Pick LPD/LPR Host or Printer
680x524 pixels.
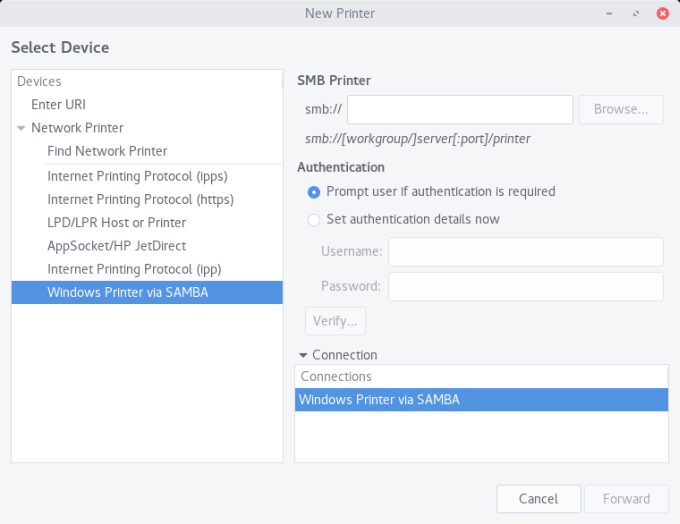(x=116, y=222)
